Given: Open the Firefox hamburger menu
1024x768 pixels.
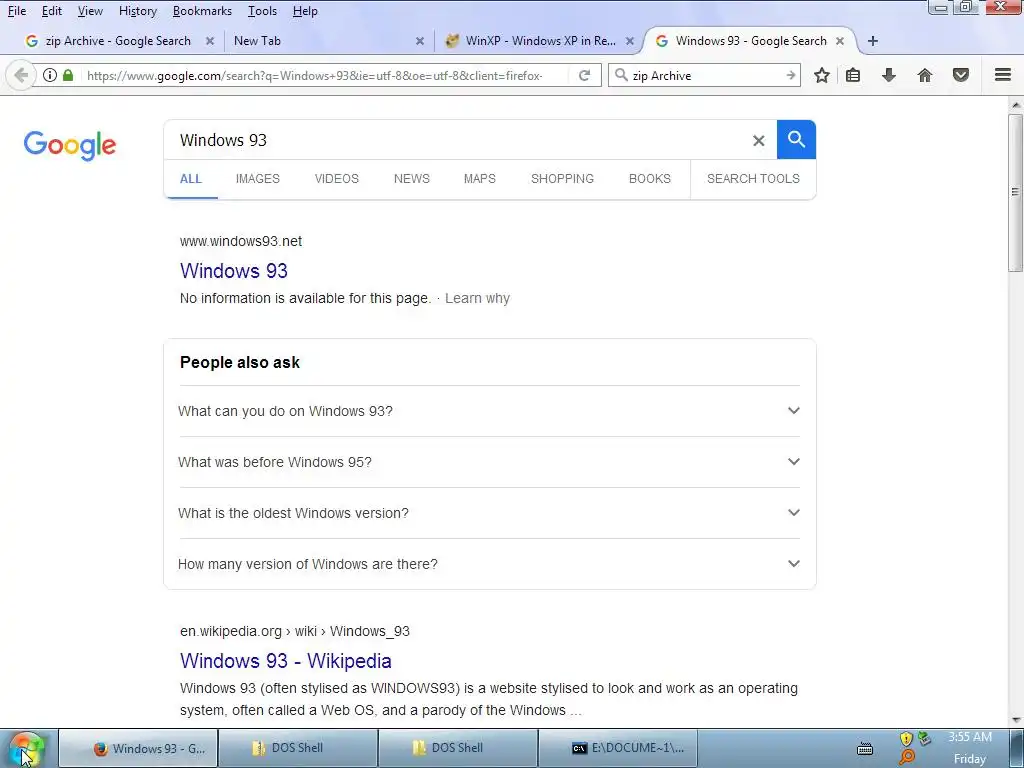Looking at the screenshot, I should pos(1003,75).
